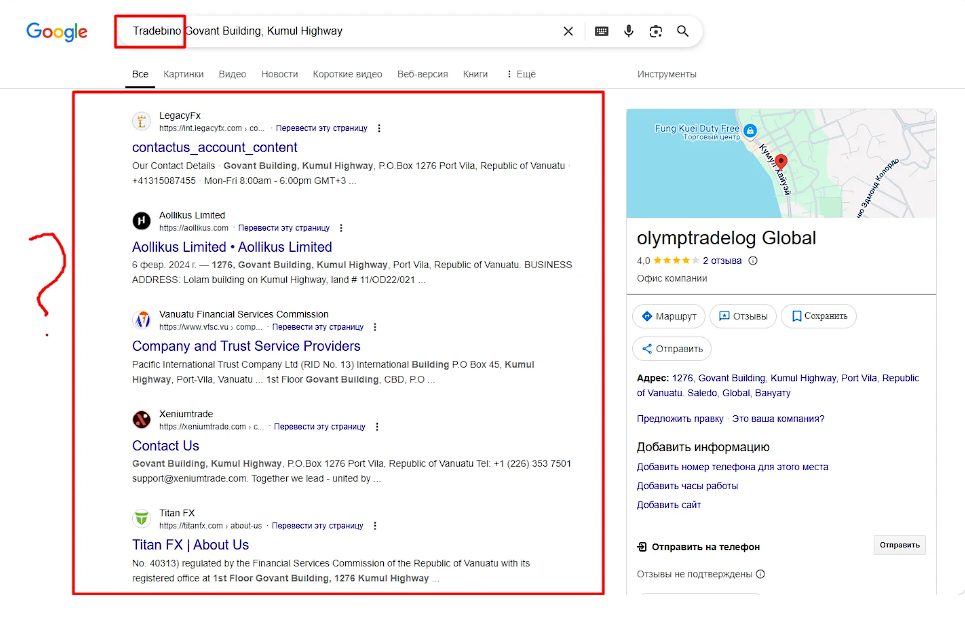The height and width of the screenshot is (641, 965).
Task: Click the Маршрут directions button
Action: coord(669,316)
